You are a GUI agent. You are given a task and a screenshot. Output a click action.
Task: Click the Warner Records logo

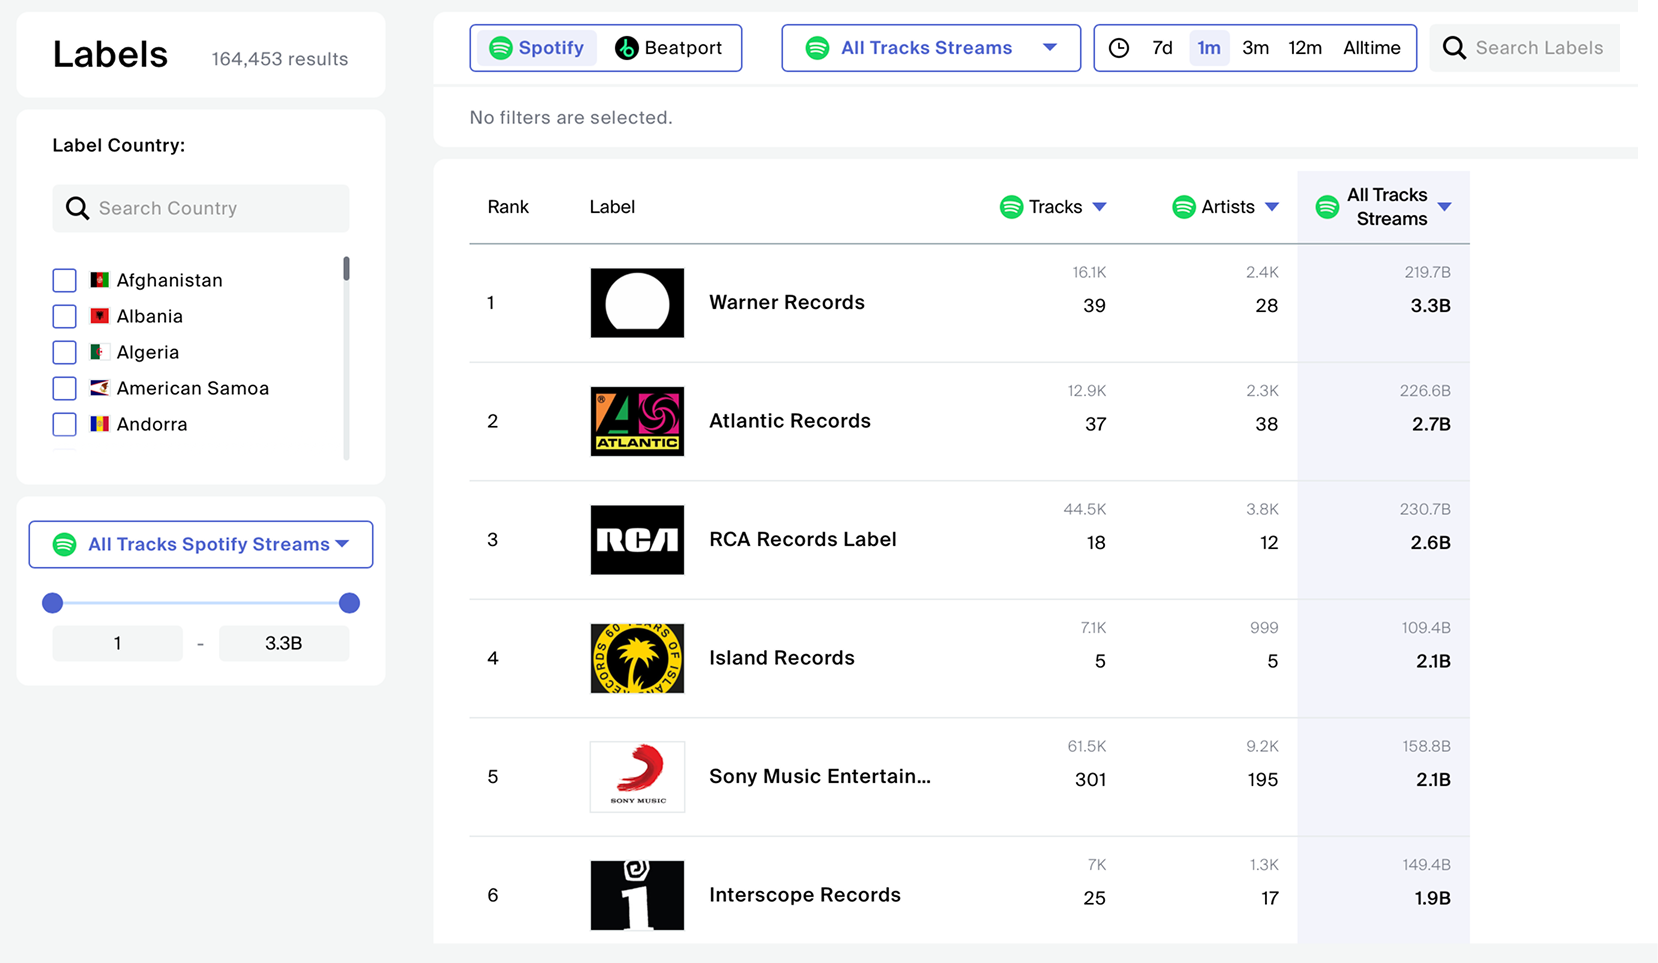click(x=637, y=303)
